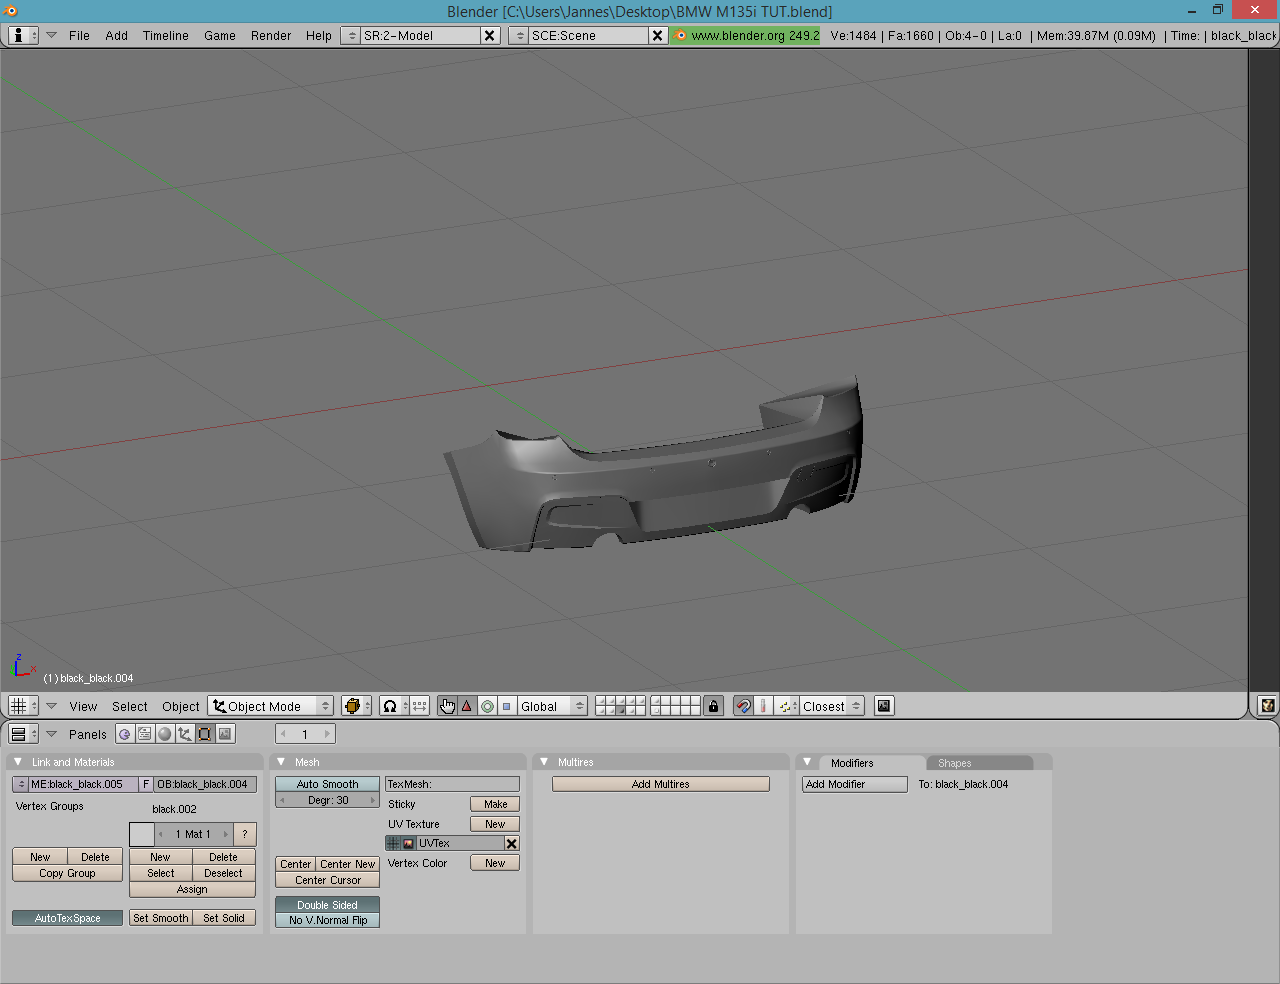Open the Object Mode dropdown
This screenshot has width=1280, height=984.
(x=271, y=706)
